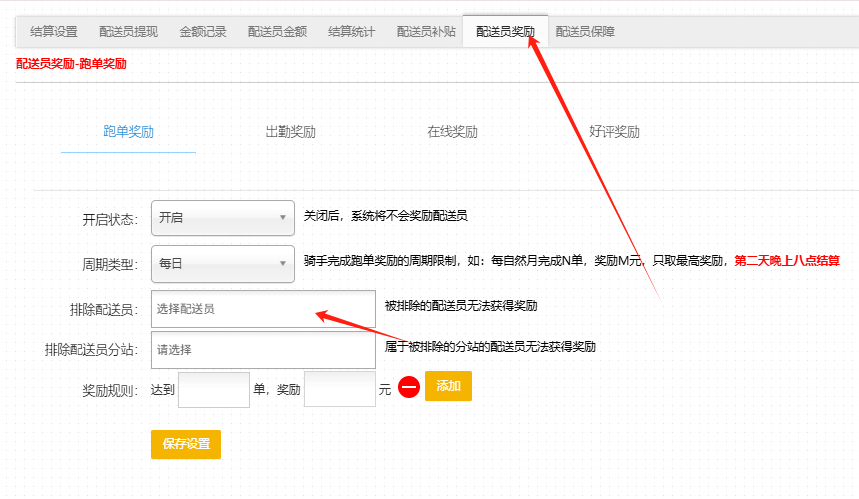859x499 pixels.
Task: Open the 配送员补贴 tab
Action: 426,32
